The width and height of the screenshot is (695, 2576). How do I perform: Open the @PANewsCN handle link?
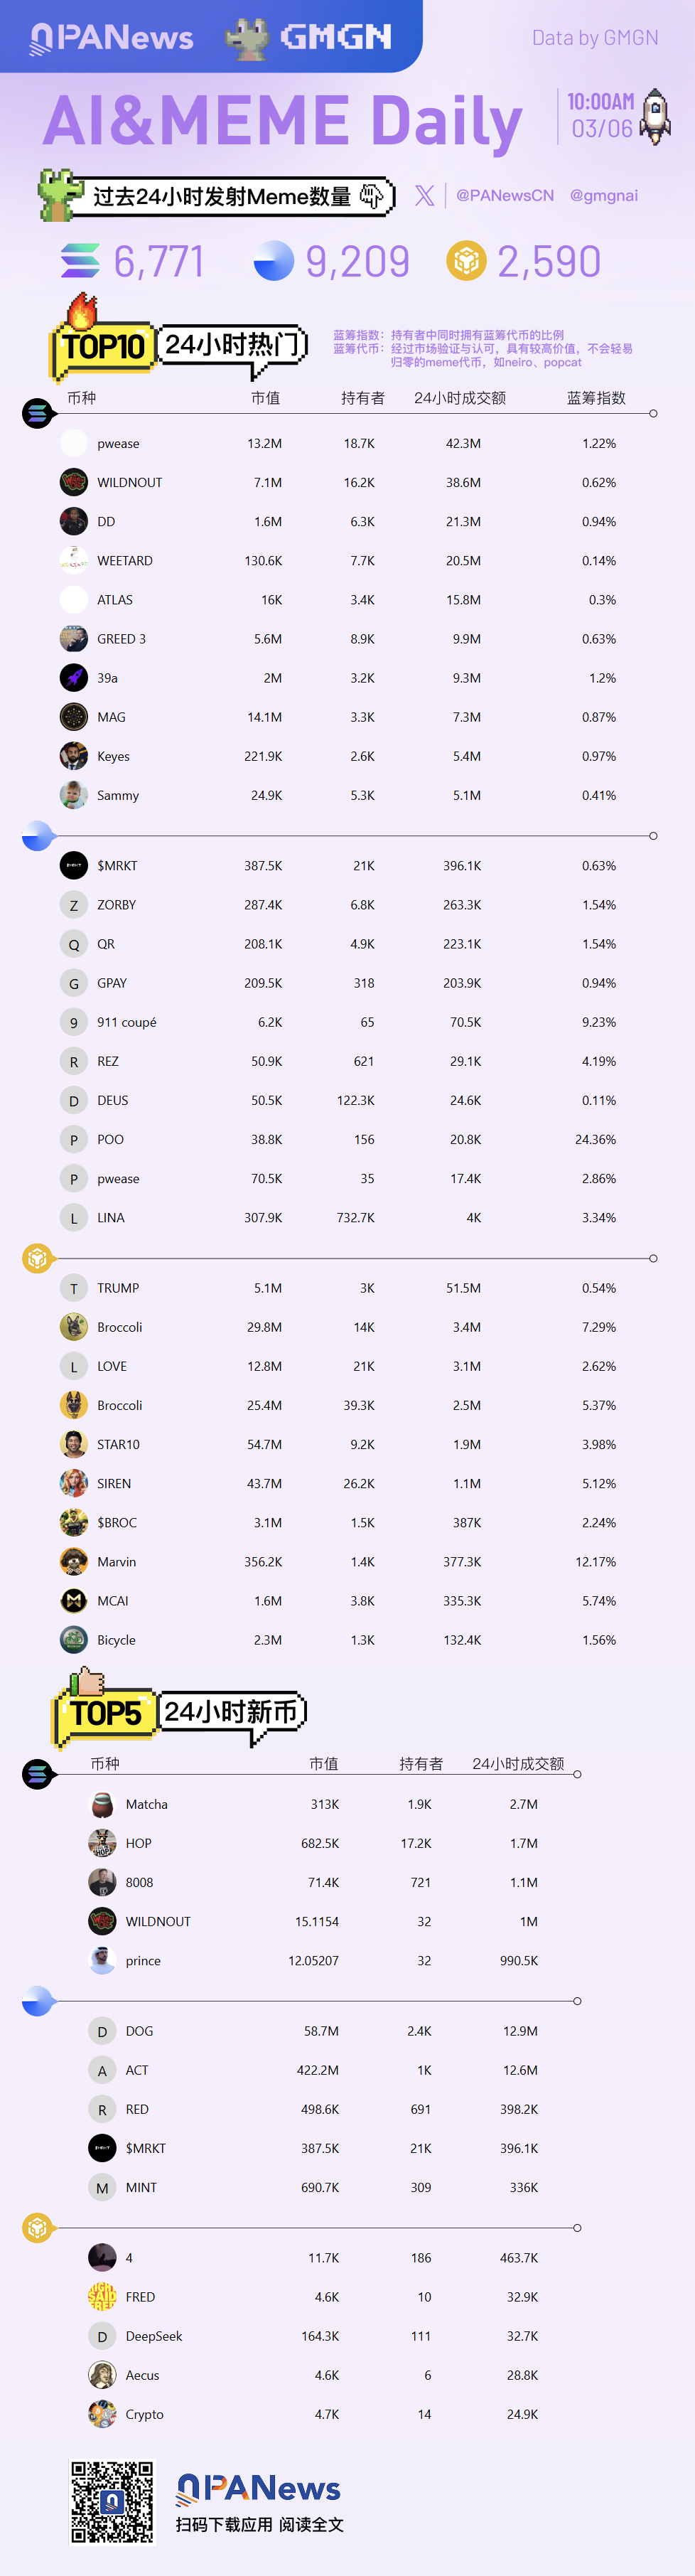(x=505, y=195)
